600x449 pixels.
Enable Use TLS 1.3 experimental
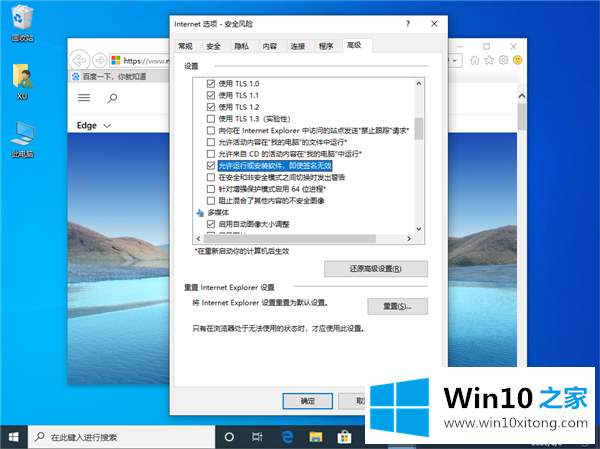click(211, 119)
